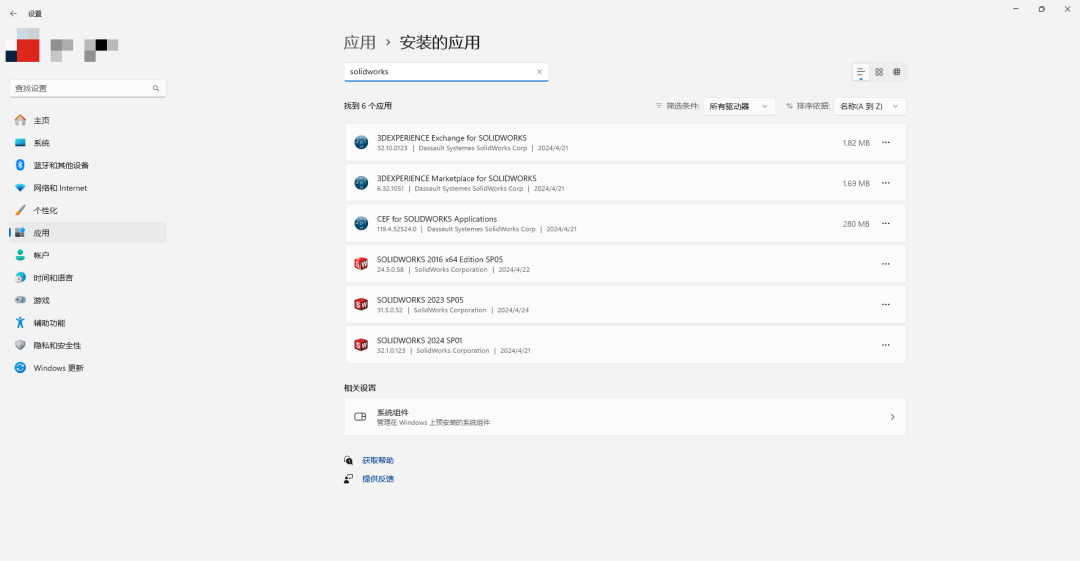Click the search icon in settings search box
This screenshot has height=561, width=1080.
point(156,88)
